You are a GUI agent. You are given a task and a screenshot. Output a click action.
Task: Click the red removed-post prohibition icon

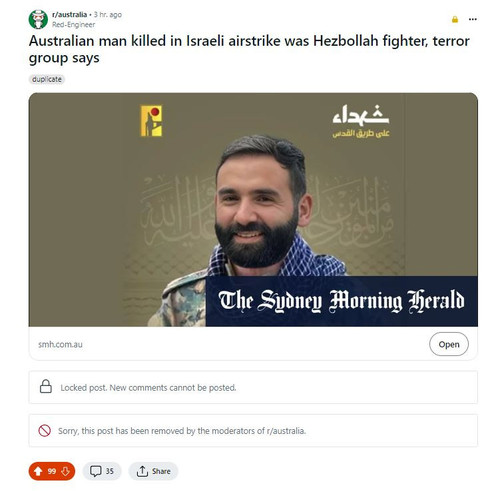click(x=44, y=431)
